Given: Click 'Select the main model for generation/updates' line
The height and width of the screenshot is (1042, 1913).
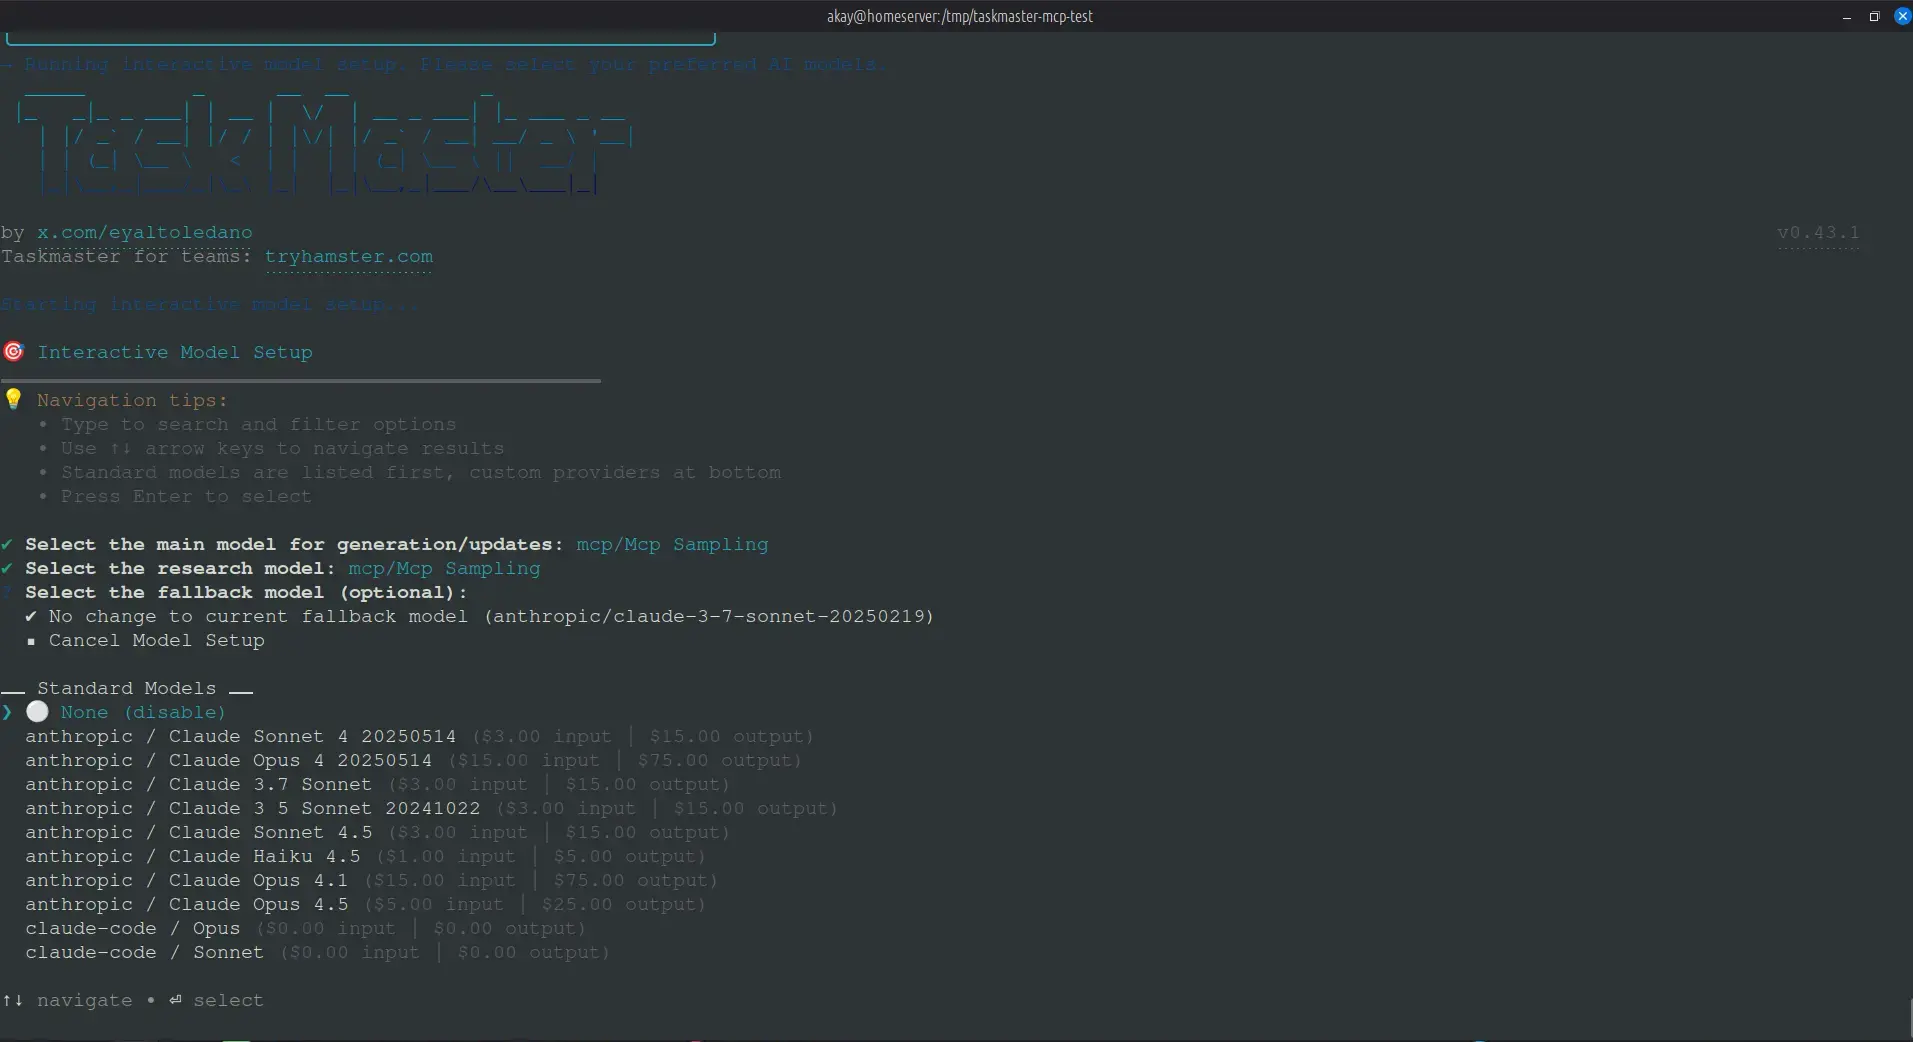Looking at the screenshot, I should tap(396, 544).
